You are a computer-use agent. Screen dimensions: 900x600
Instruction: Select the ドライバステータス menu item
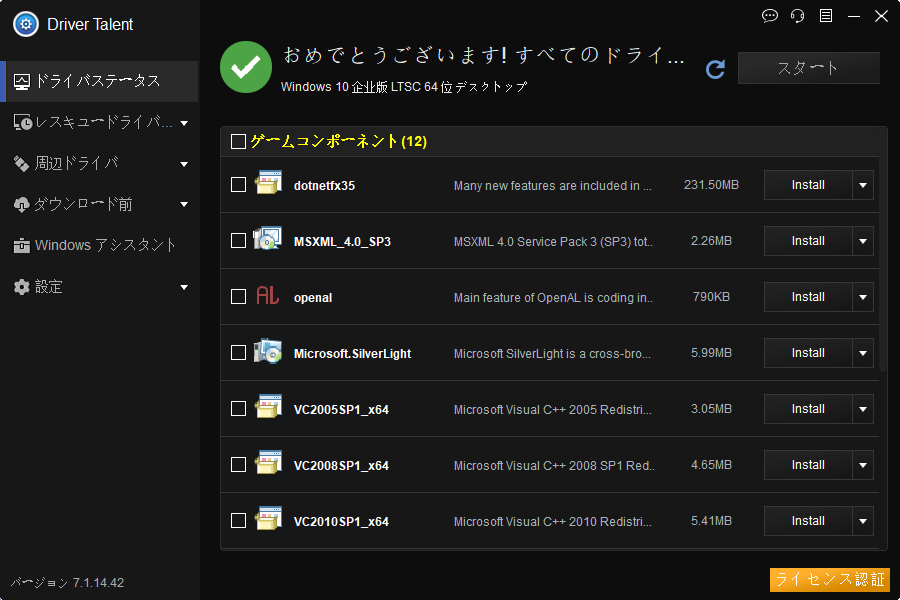point(99,82)
